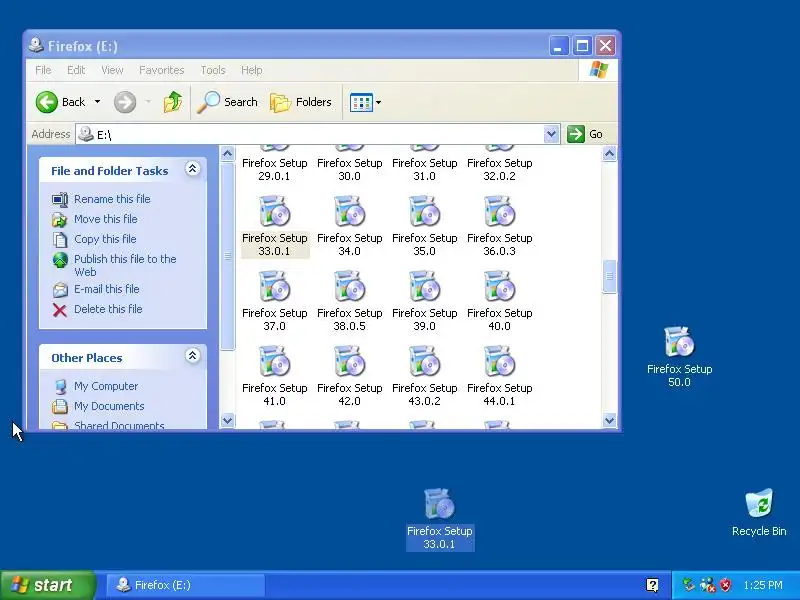Screen dimensions: 800x600
Task: Open the View menu
Action: [112, 70]
